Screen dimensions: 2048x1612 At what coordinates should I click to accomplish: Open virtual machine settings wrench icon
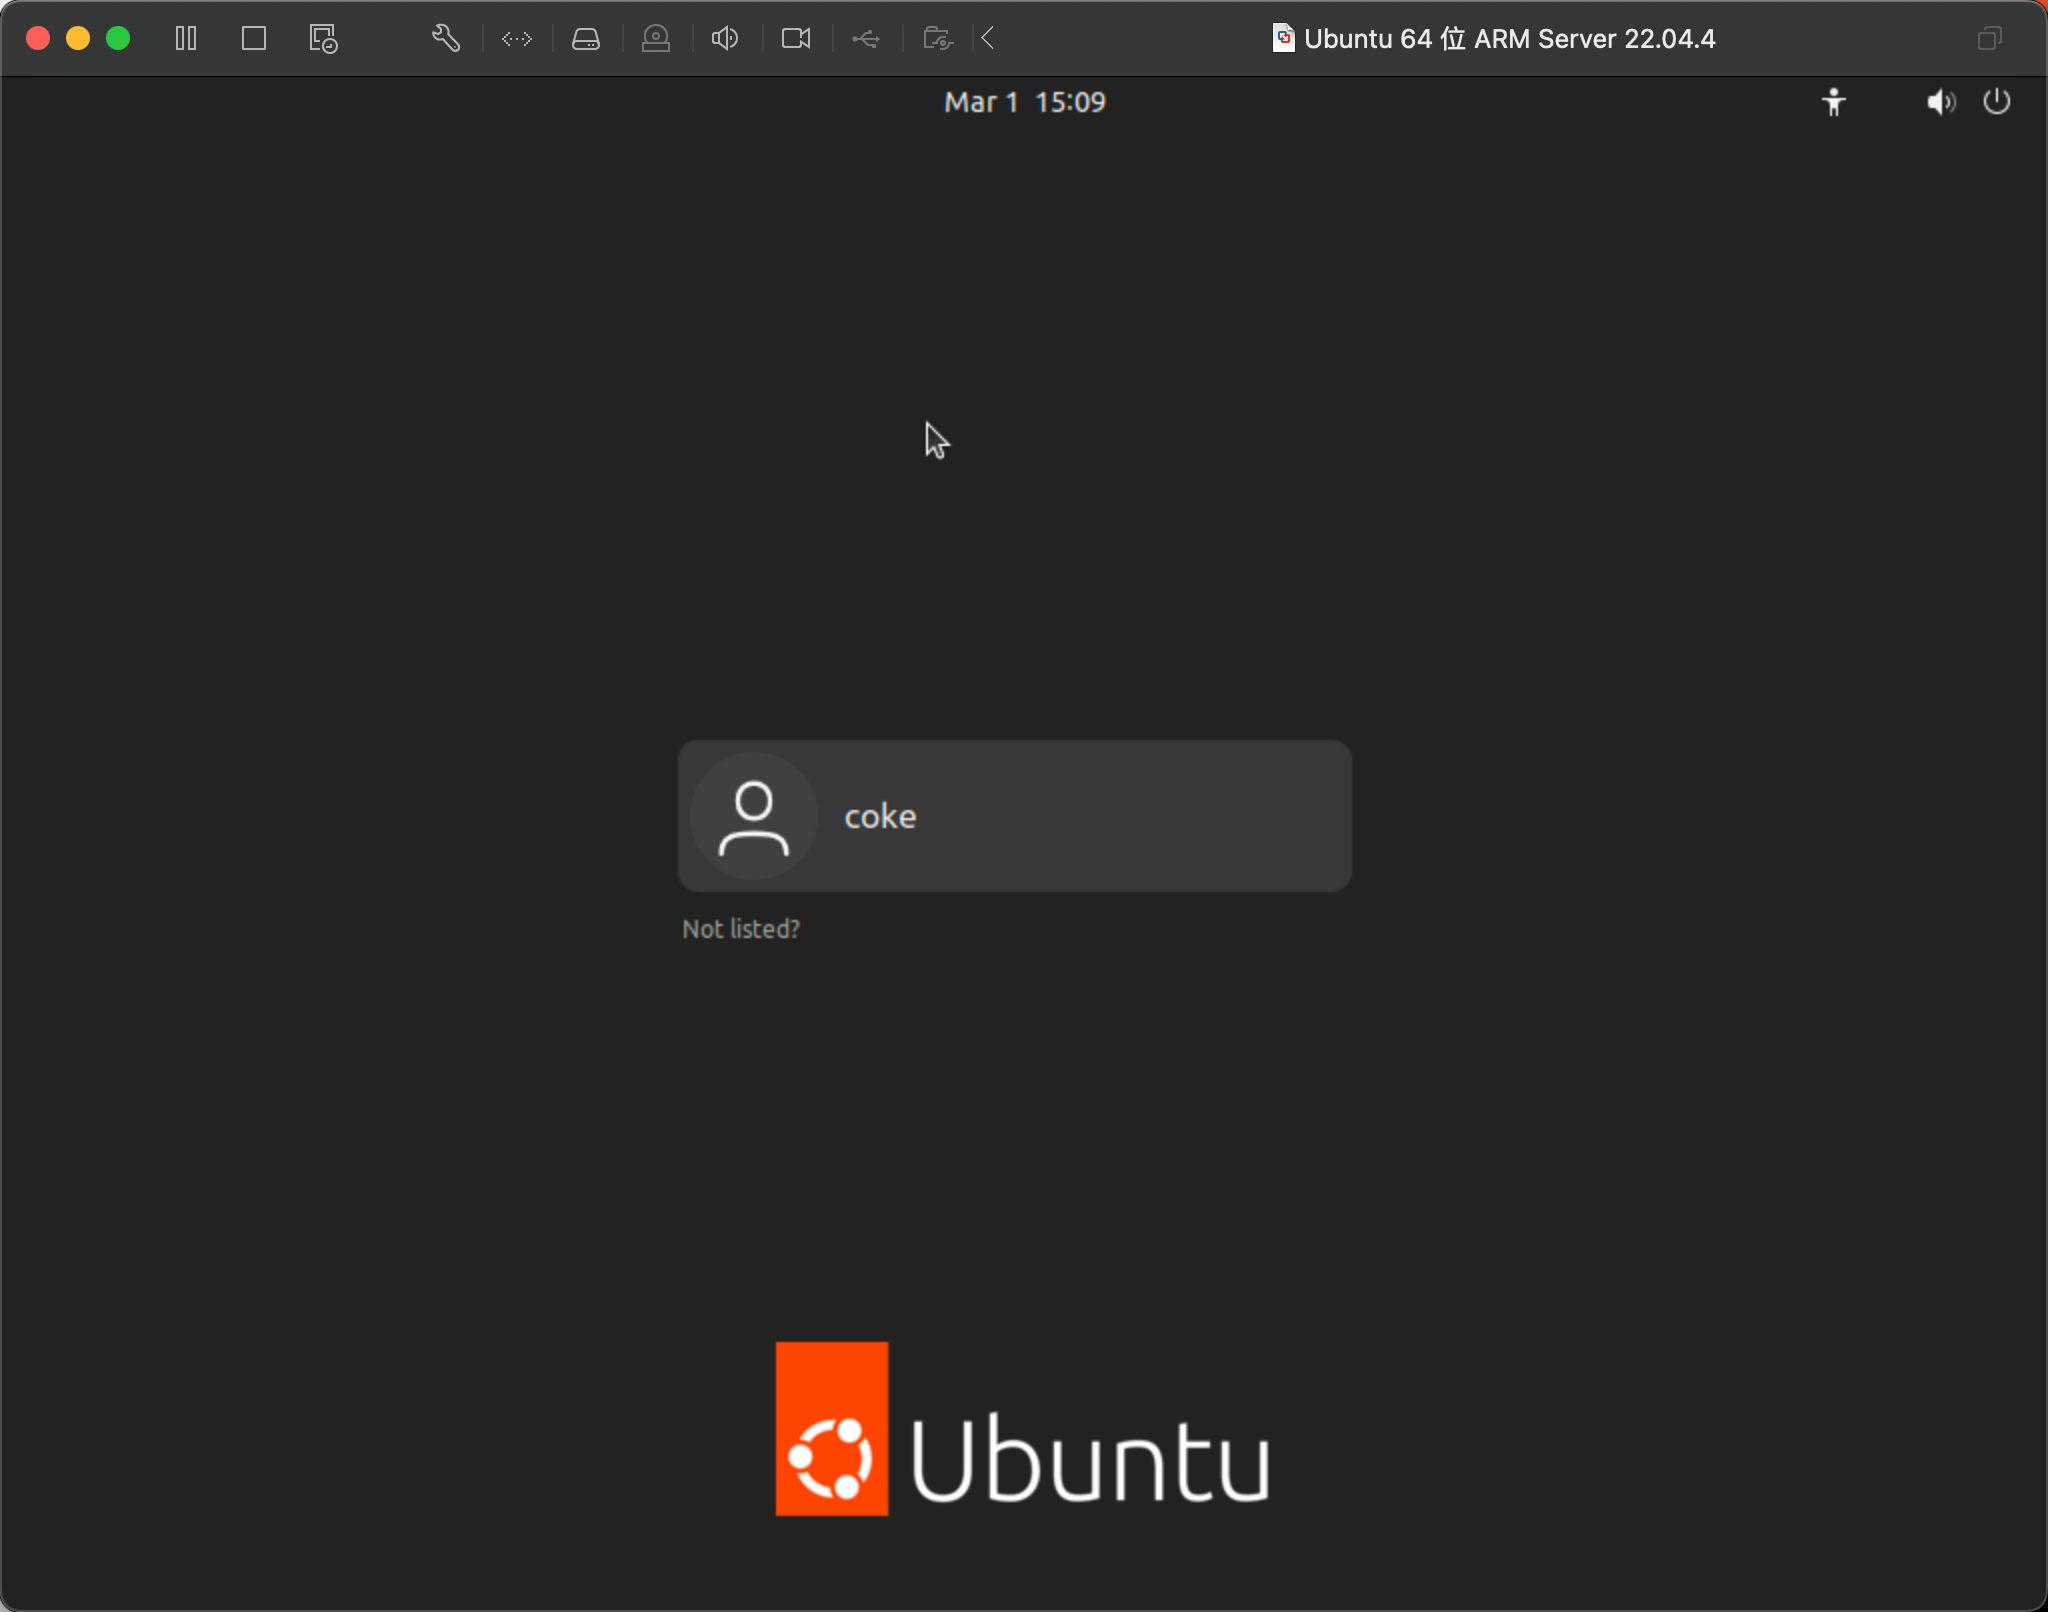tap(446, 39)
